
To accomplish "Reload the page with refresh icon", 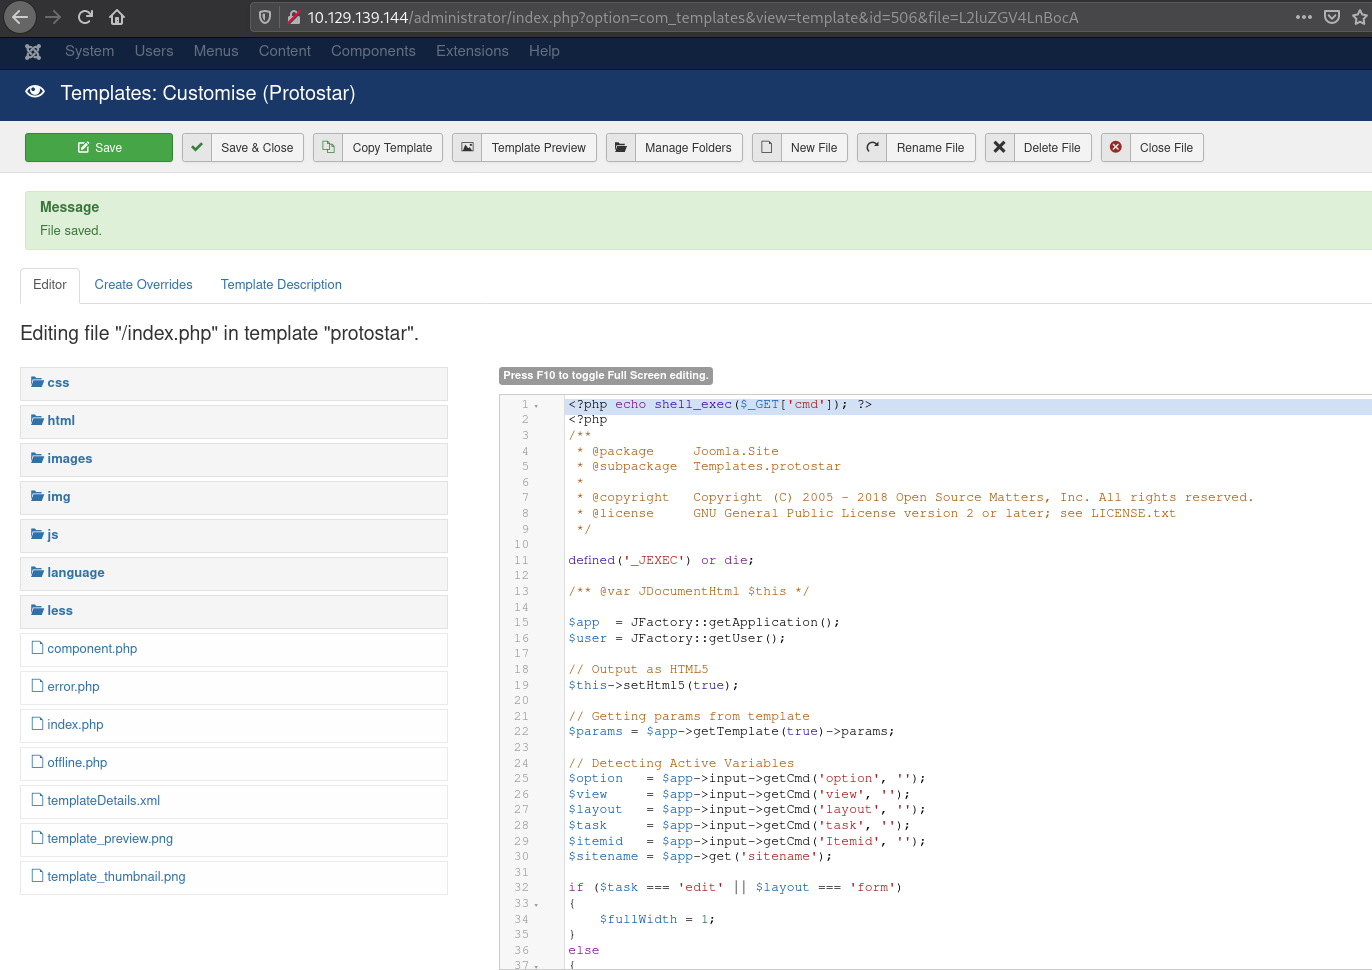I will tap(85, 17).
